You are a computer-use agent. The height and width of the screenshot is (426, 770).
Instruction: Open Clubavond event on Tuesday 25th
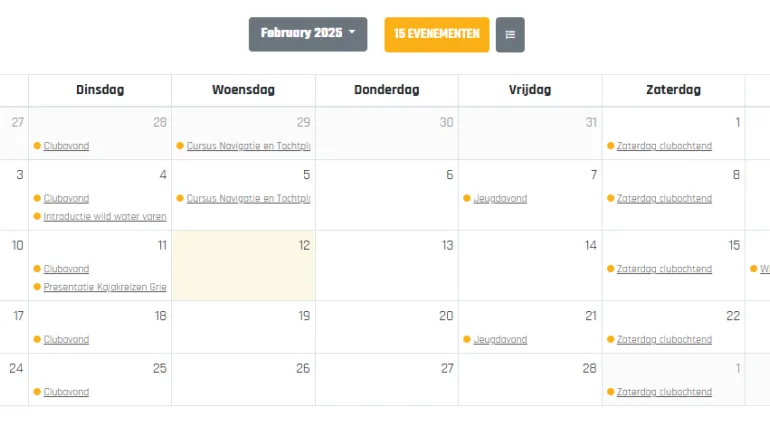(x=66, y=392)
